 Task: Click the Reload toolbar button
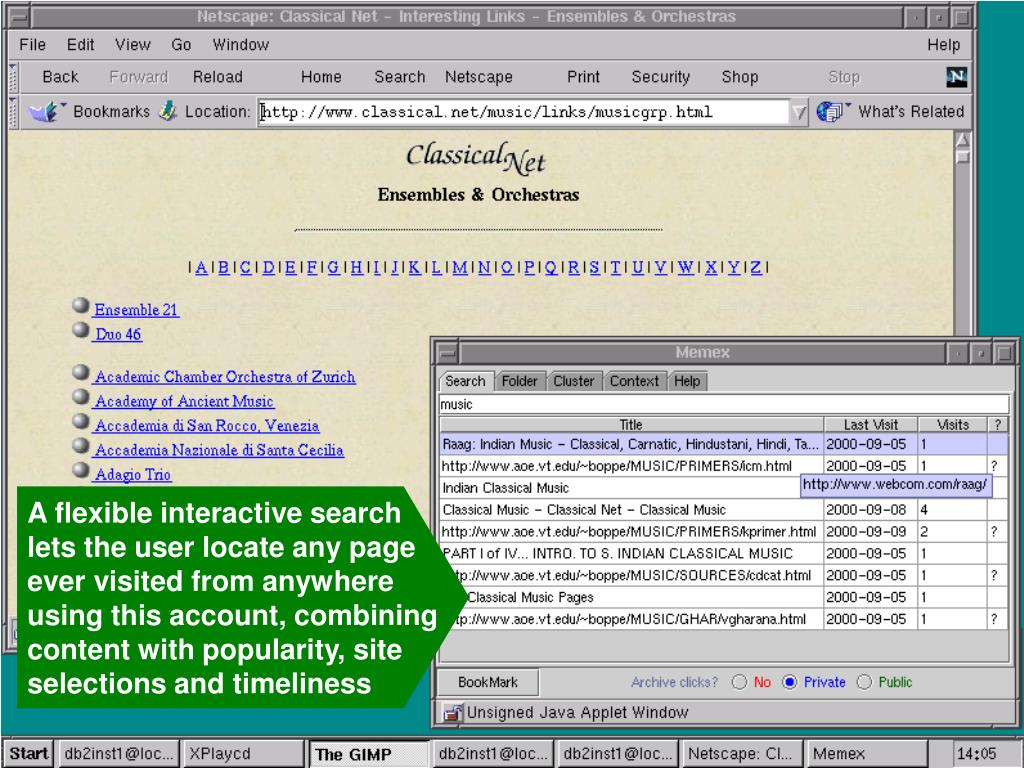[217, 77]
